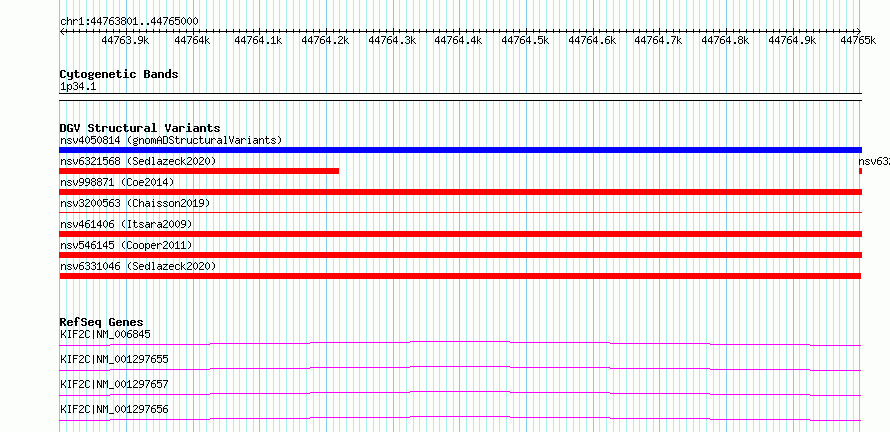The height and width of the screenshot is (432, 890).
Task: Click nsv546145 Cooper2011 label
Action: [x=126, y=245]
